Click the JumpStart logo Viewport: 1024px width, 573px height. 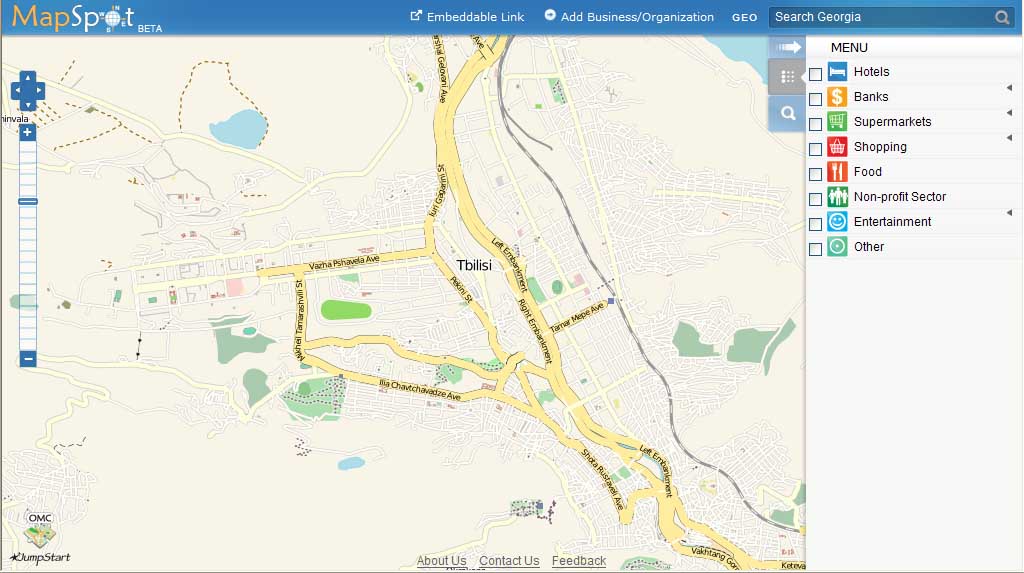click(40, 557)
